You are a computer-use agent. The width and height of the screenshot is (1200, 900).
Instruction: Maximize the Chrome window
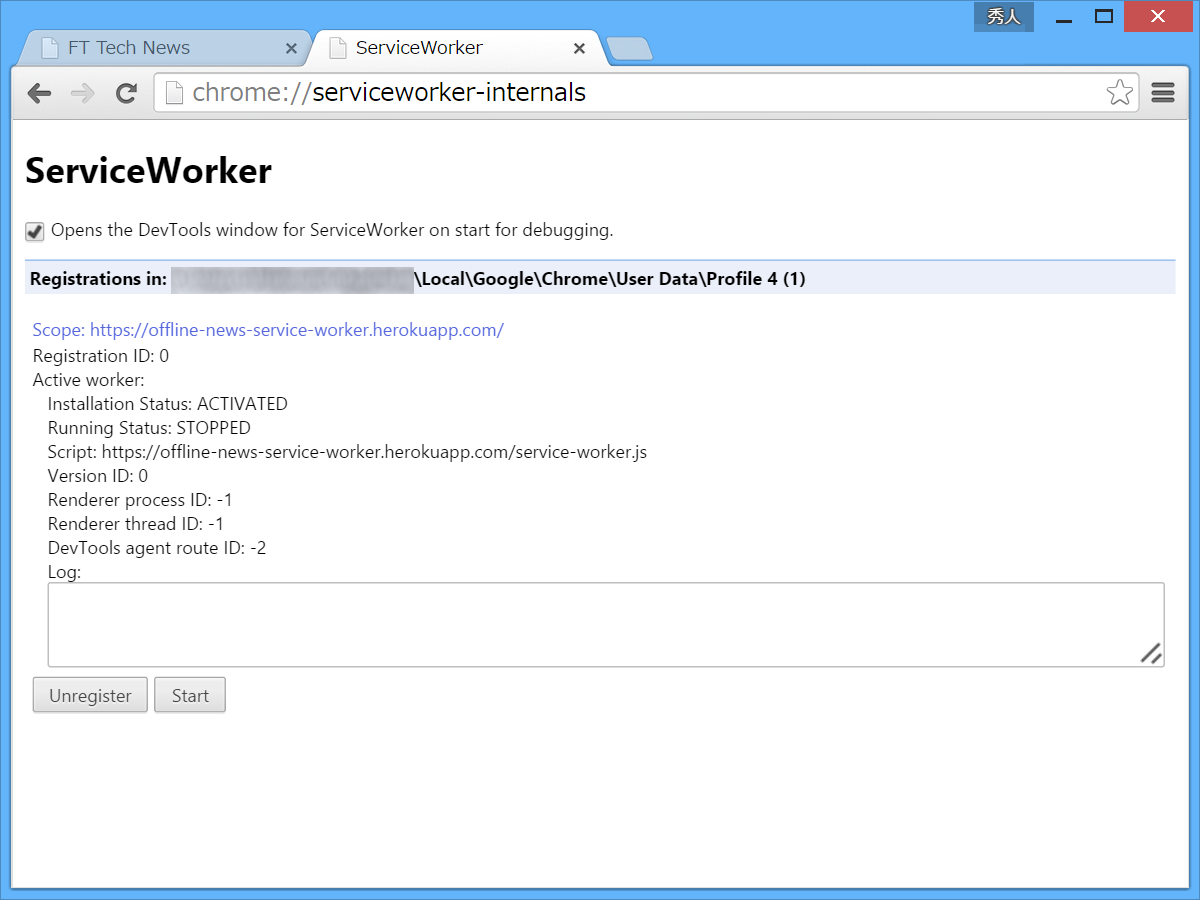click(x=1104, y=17)
